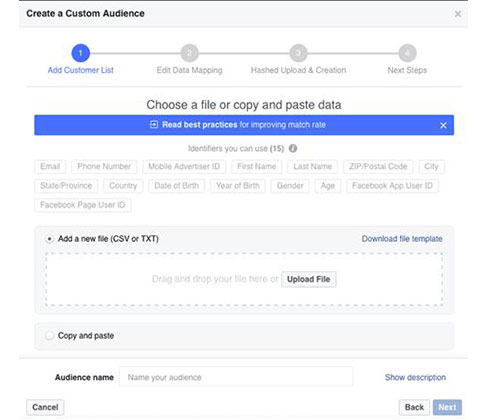
Task: Click Show description link
Action: tap(415, 377)
